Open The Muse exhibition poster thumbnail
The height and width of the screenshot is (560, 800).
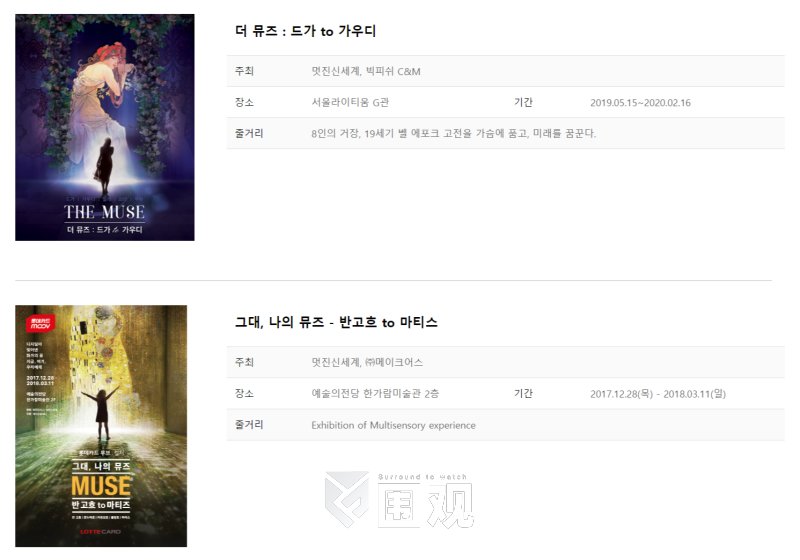[x=105, y=128]
